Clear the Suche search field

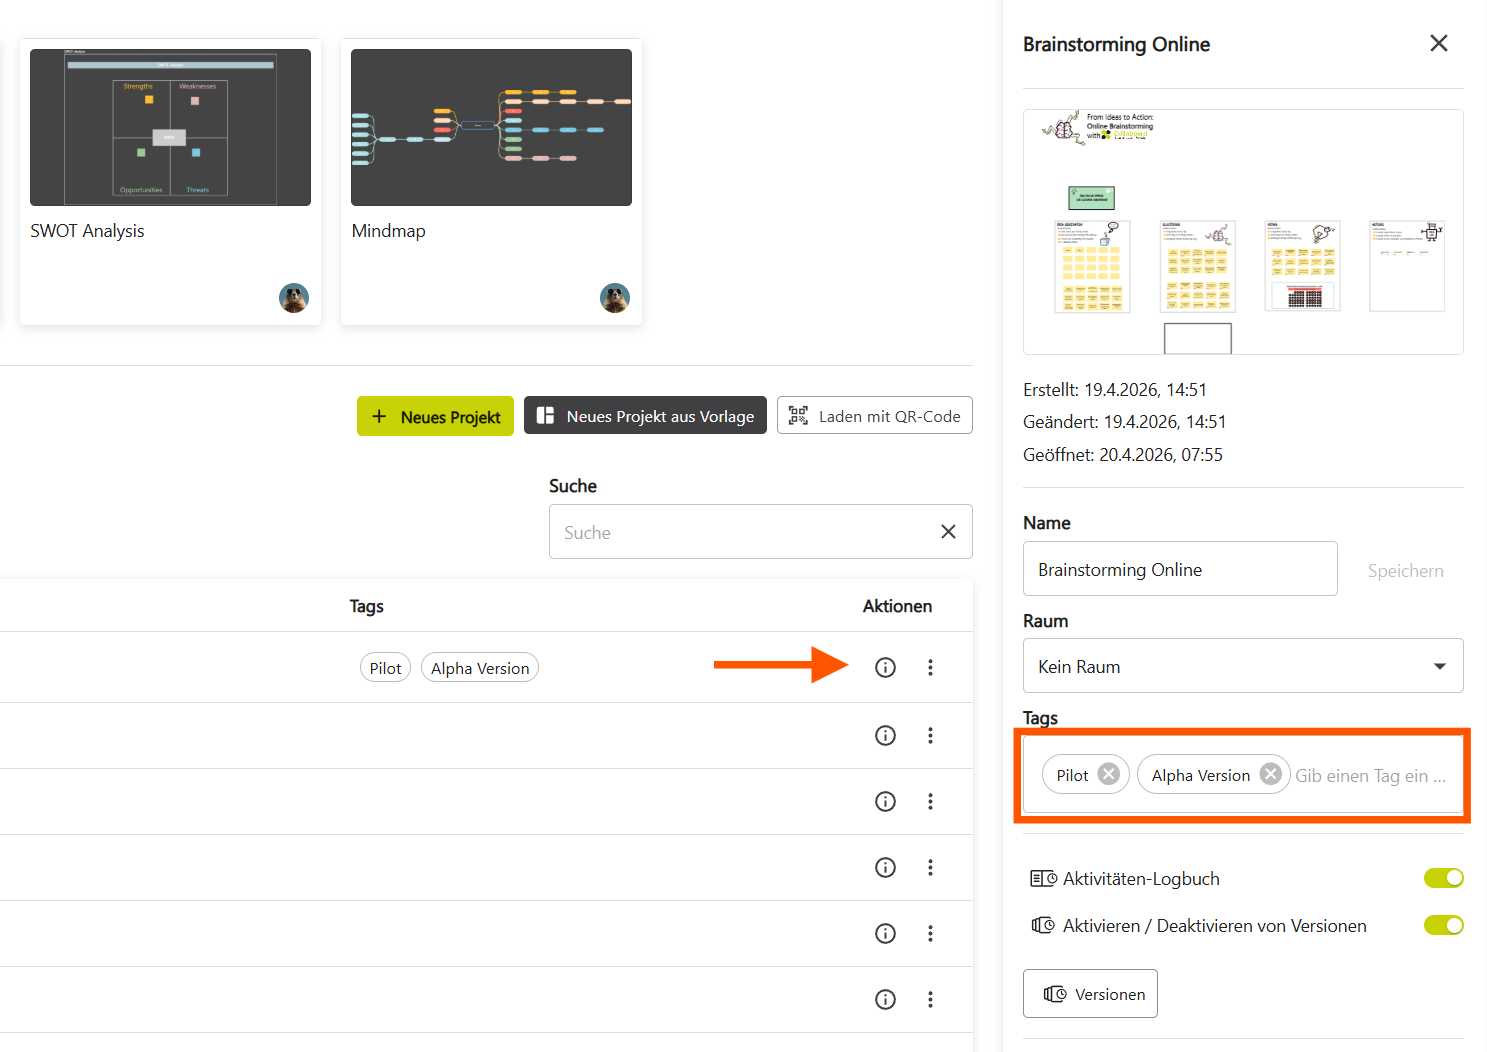pos(948,532)
